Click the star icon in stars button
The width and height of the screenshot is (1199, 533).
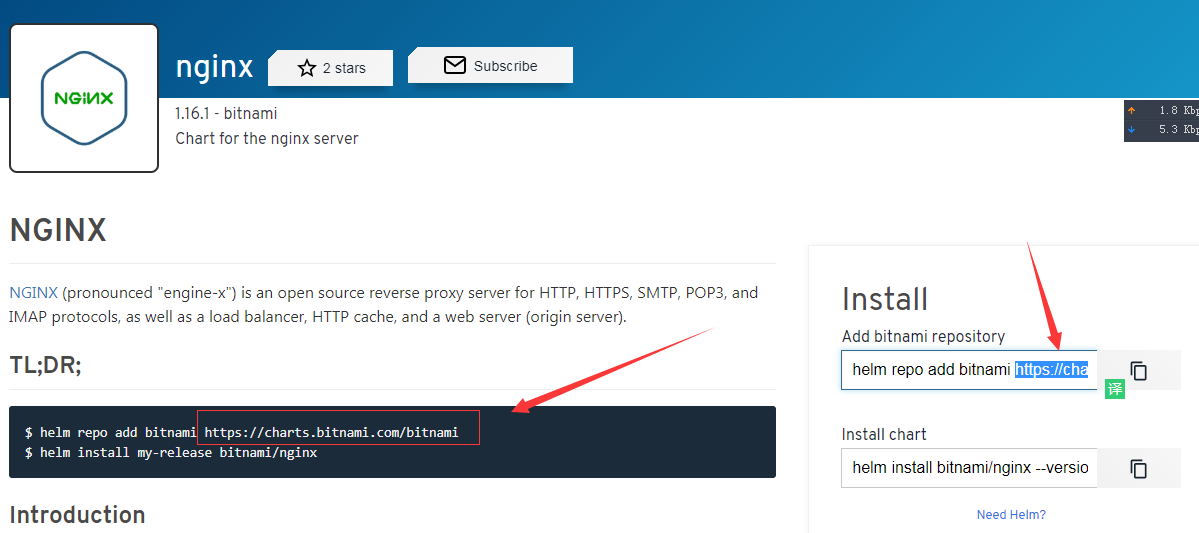pos(307,68)
